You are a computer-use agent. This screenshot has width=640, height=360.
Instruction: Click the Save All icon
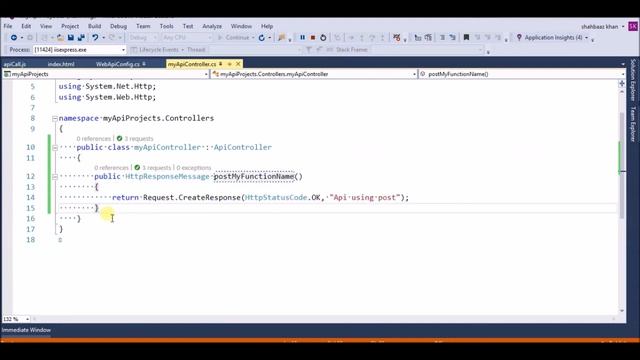(x=81, y=38)
